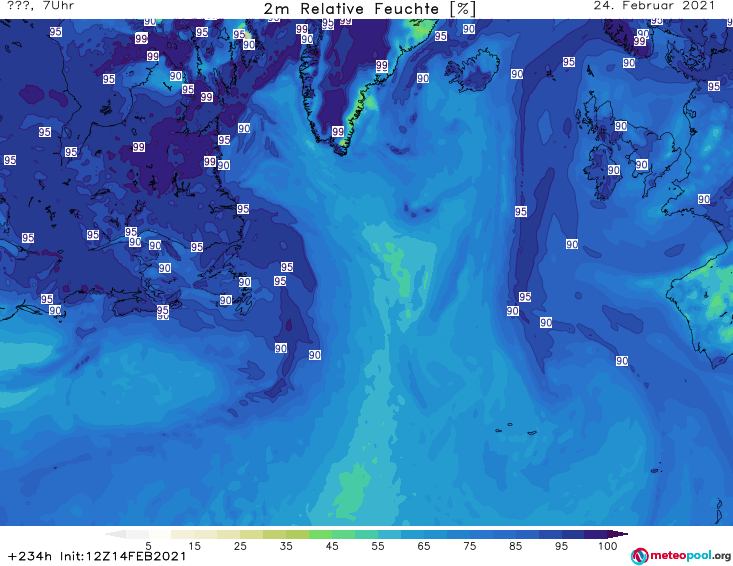733x566 pixels.
Task: Click the 99 label at Greenland's southern tip
Action: click(x=338, y=132)
